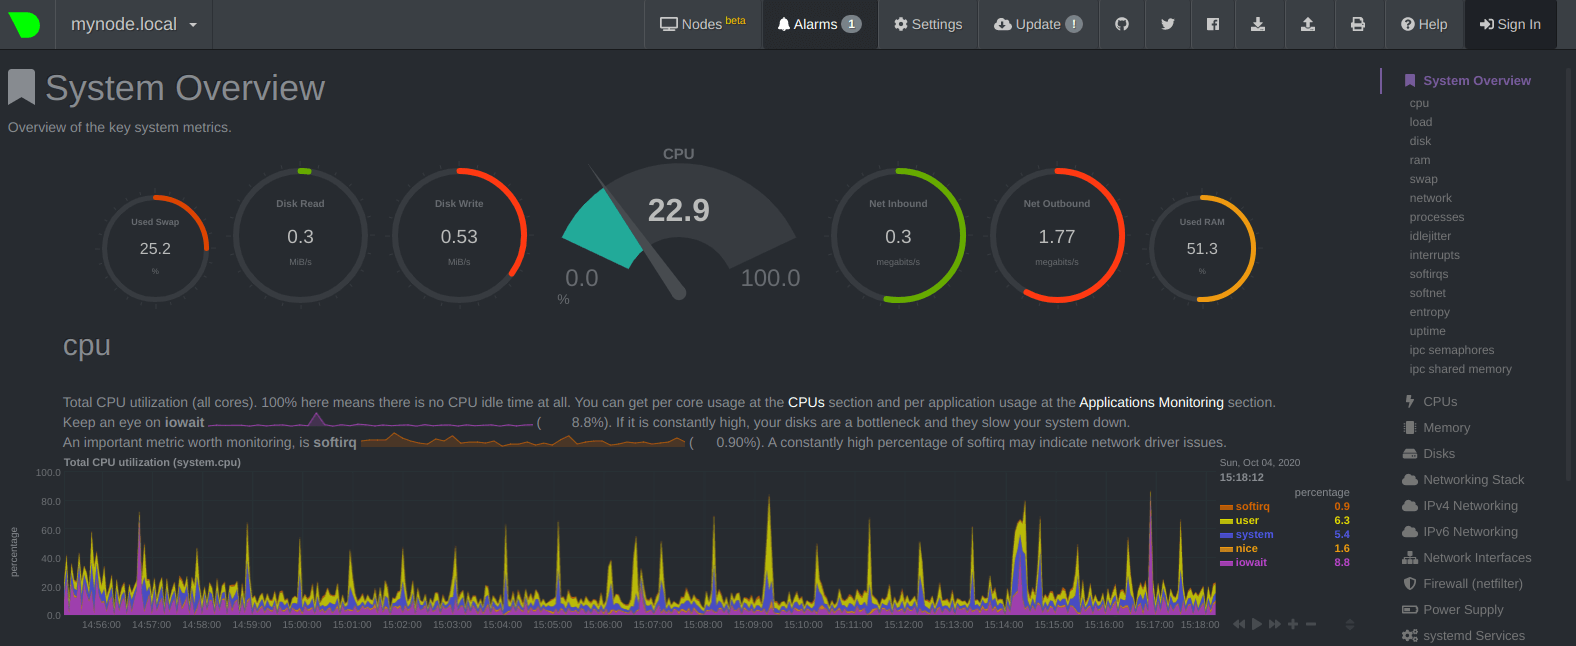
Task: Click the Sign In button
Action: pyautogui.click(x=1510, y=24)
